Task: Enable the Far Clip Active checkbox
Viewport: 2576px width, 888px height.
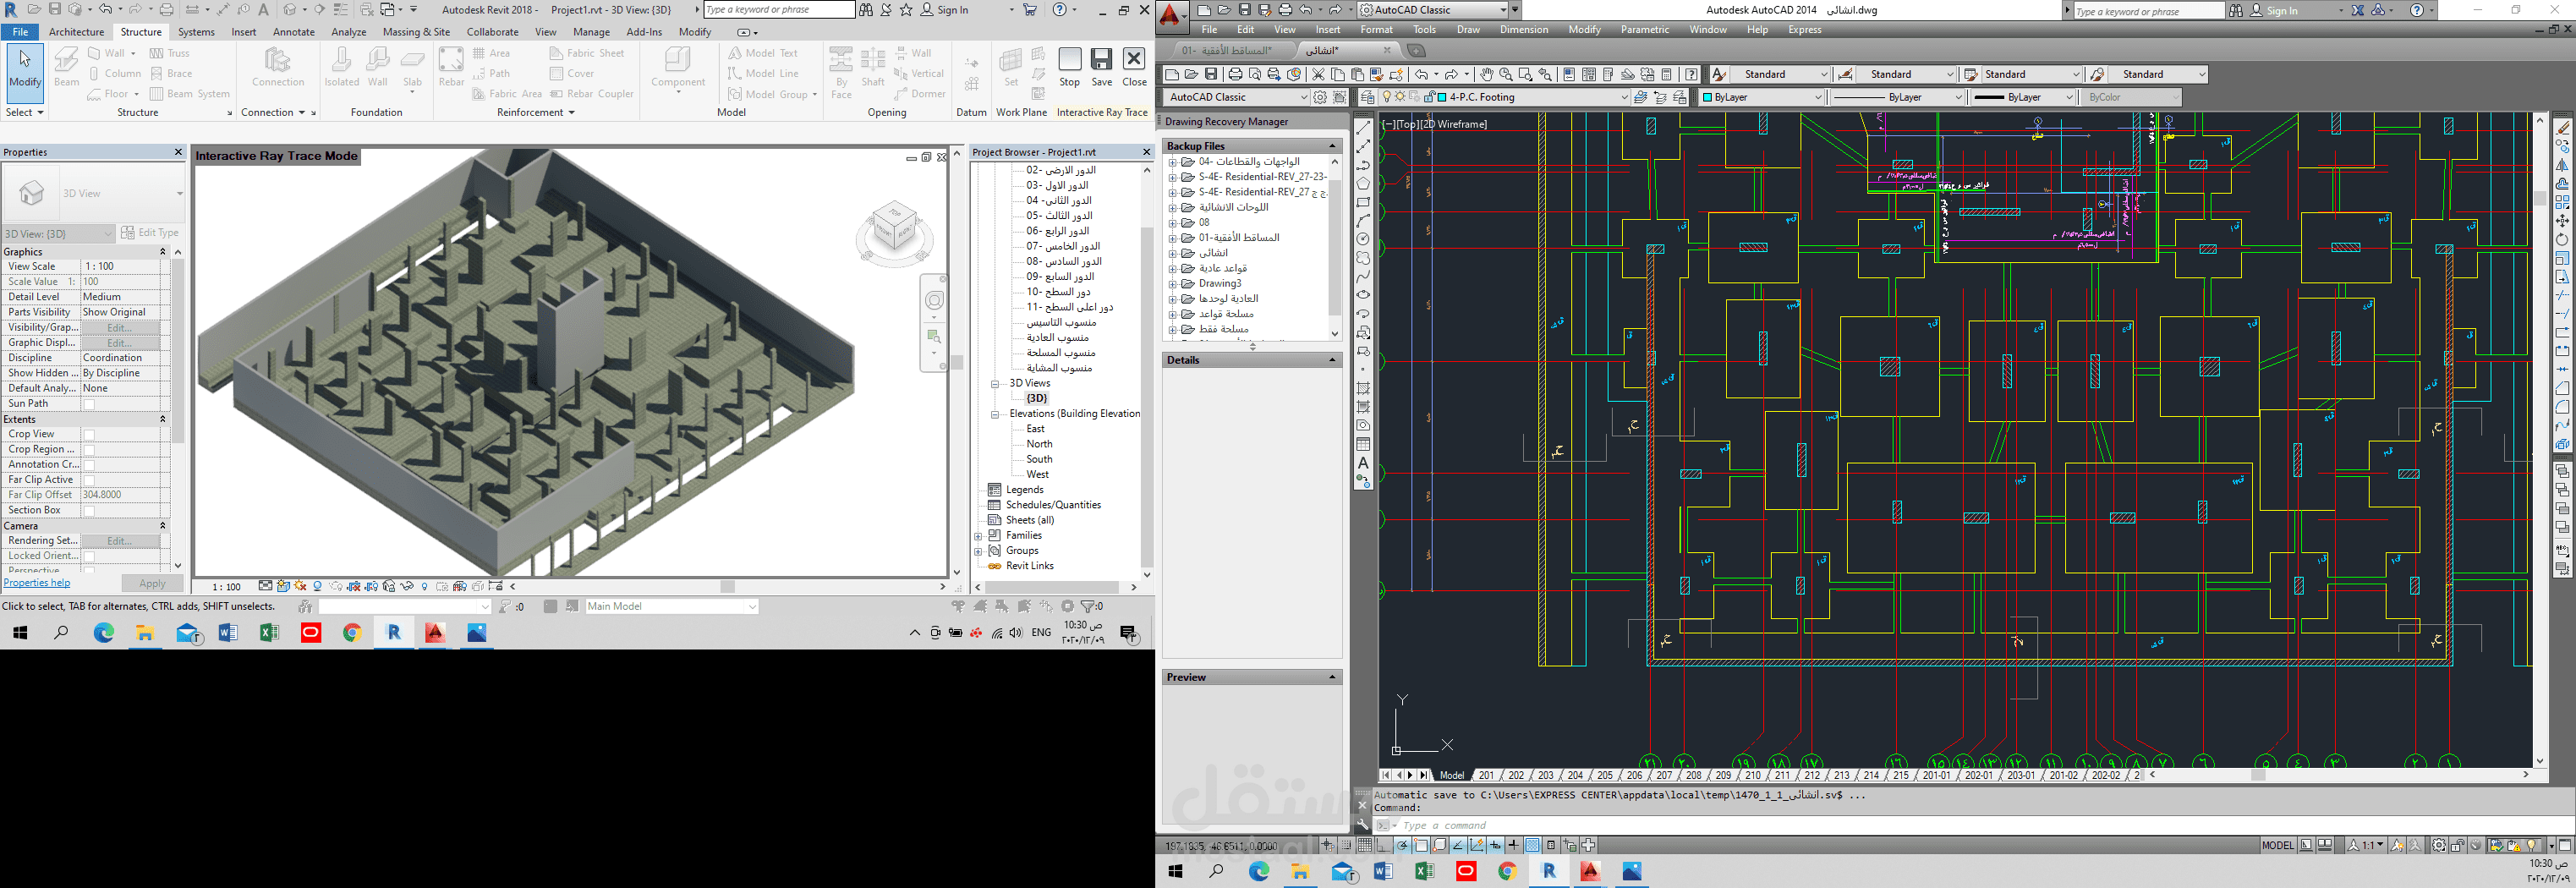Action: pyautogui.click(x=89, y=480)
